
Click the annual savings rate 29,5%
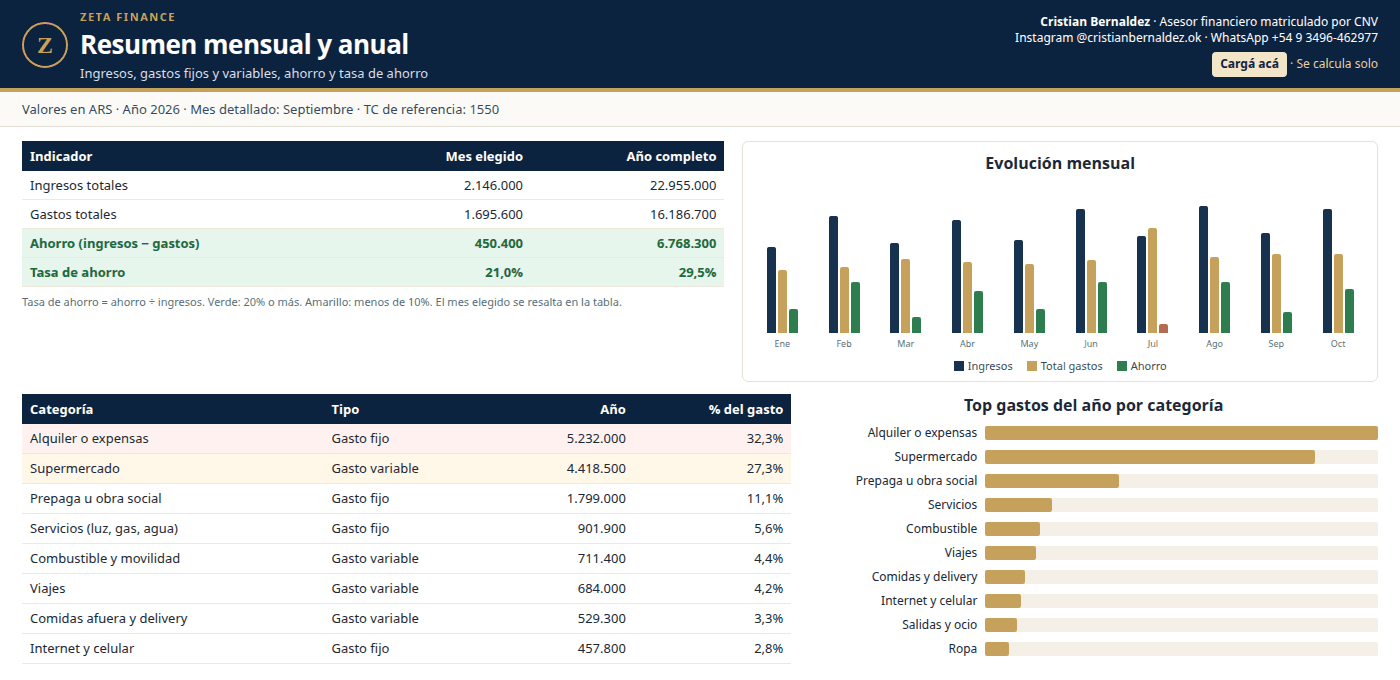click(x=698, y=272)
